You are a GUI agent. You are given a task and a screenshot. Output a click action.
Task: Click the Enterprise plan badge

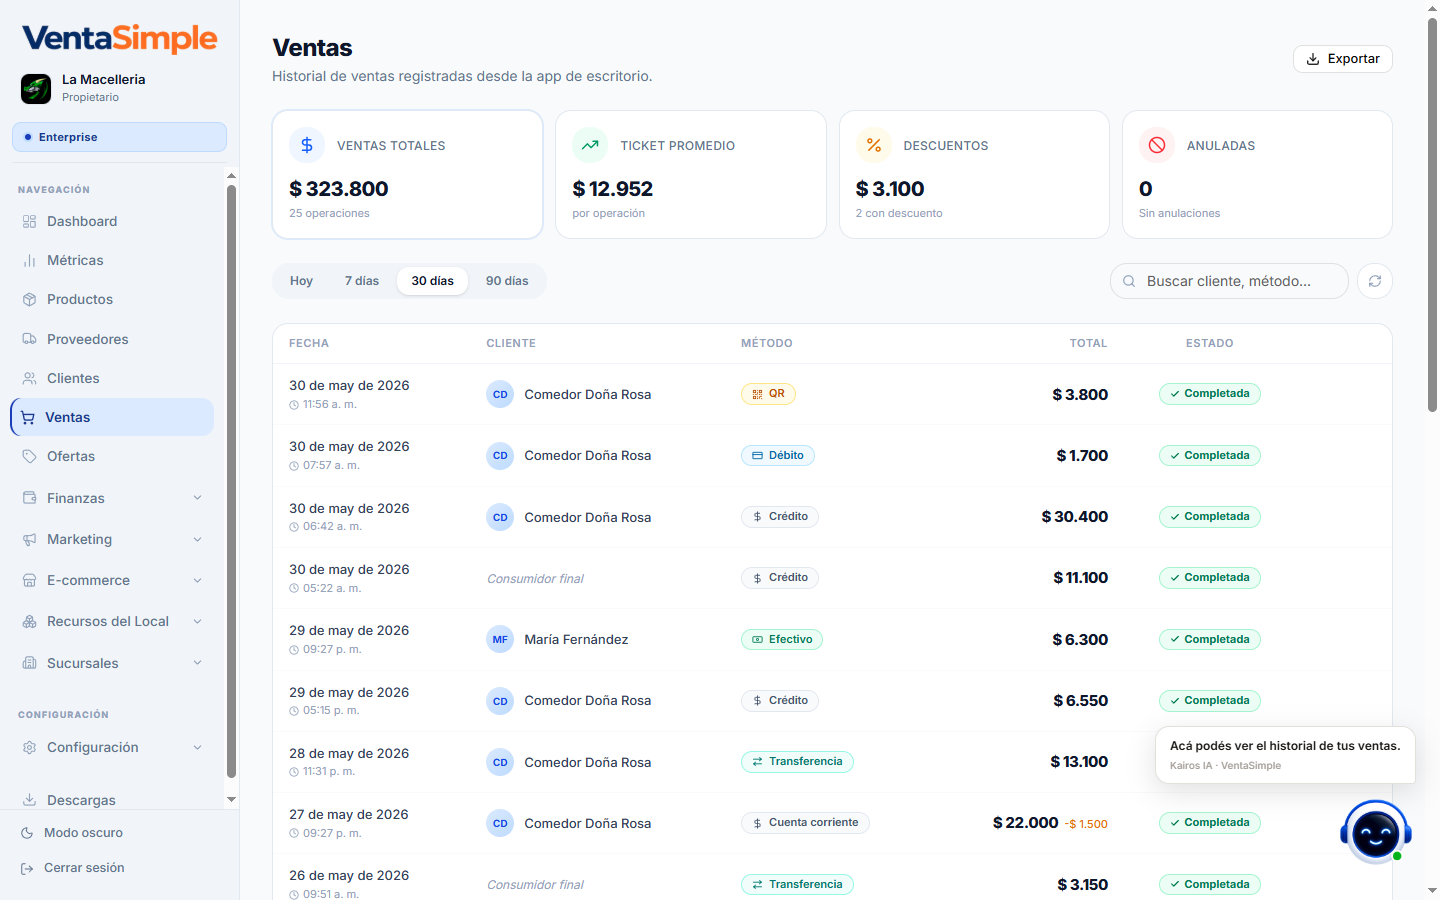(x=119, y=137)
